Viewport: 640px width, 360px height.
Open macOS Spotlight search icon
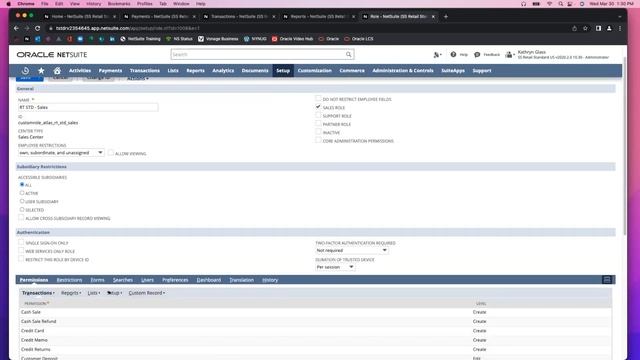point(560,4)
